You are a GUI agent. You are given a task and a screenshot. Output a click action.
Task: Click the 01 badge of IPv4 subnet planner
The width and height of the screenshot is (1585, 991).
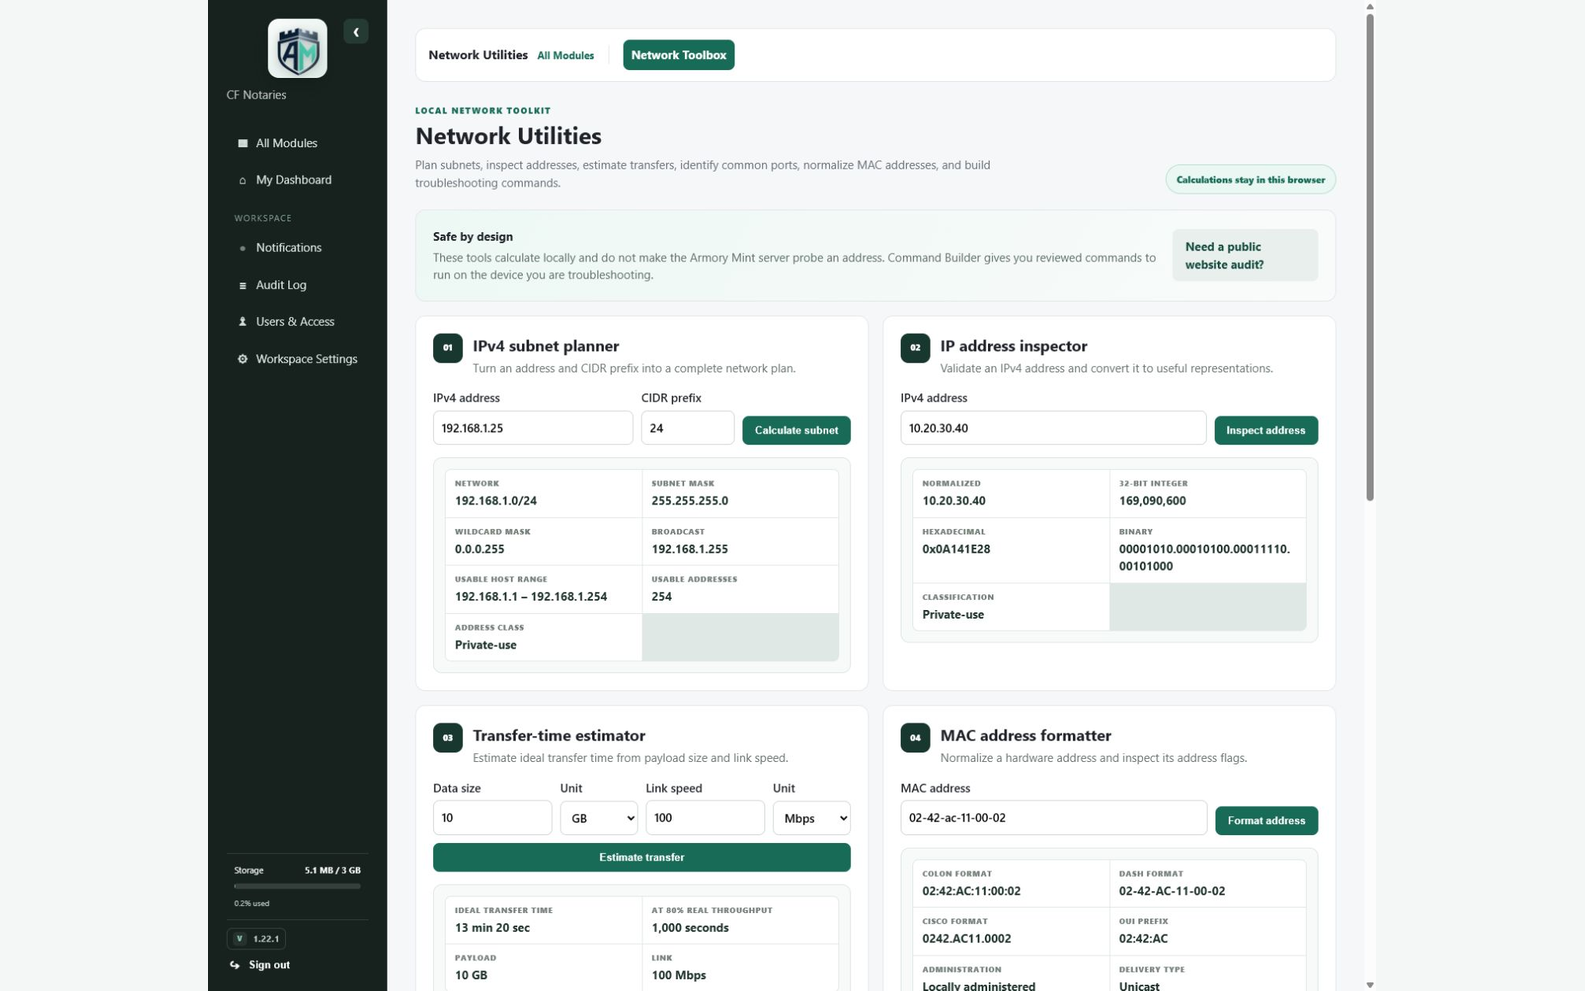point(448,348)
